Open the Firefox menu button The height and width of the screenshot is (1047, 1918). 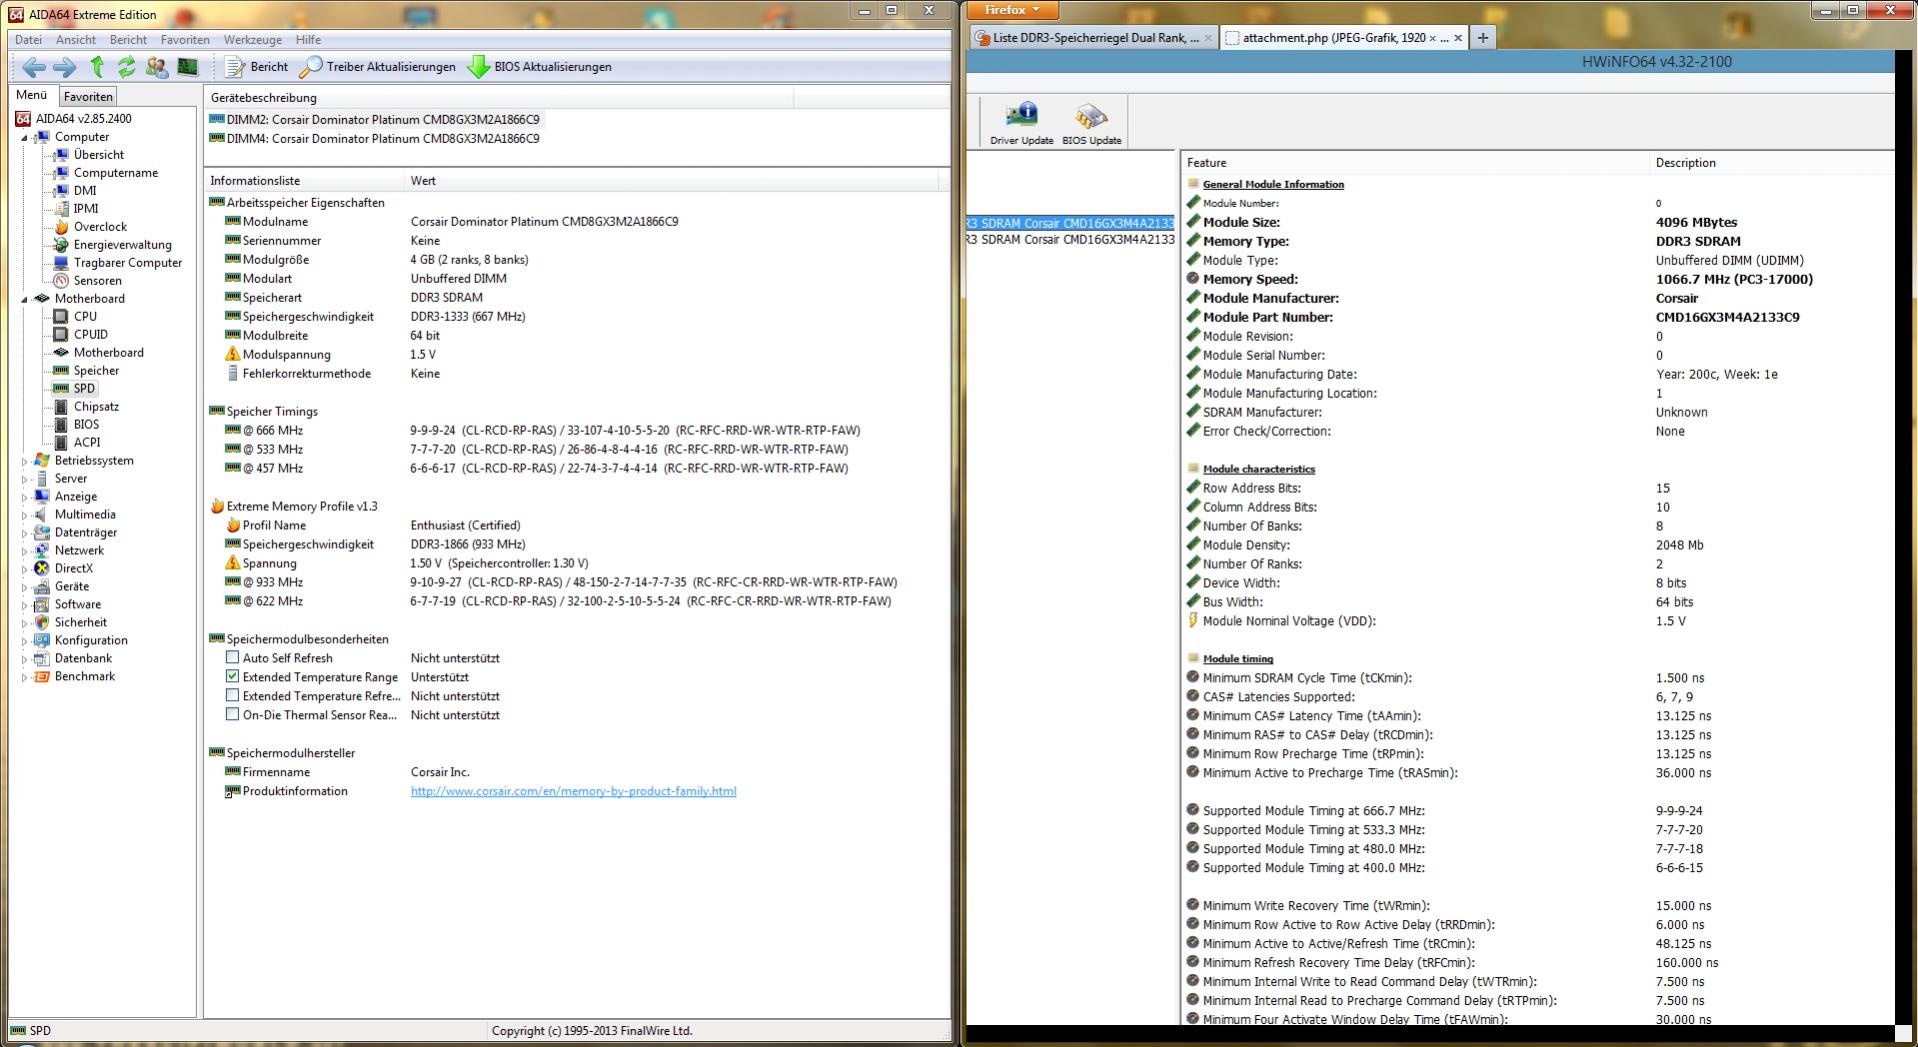1012,10
